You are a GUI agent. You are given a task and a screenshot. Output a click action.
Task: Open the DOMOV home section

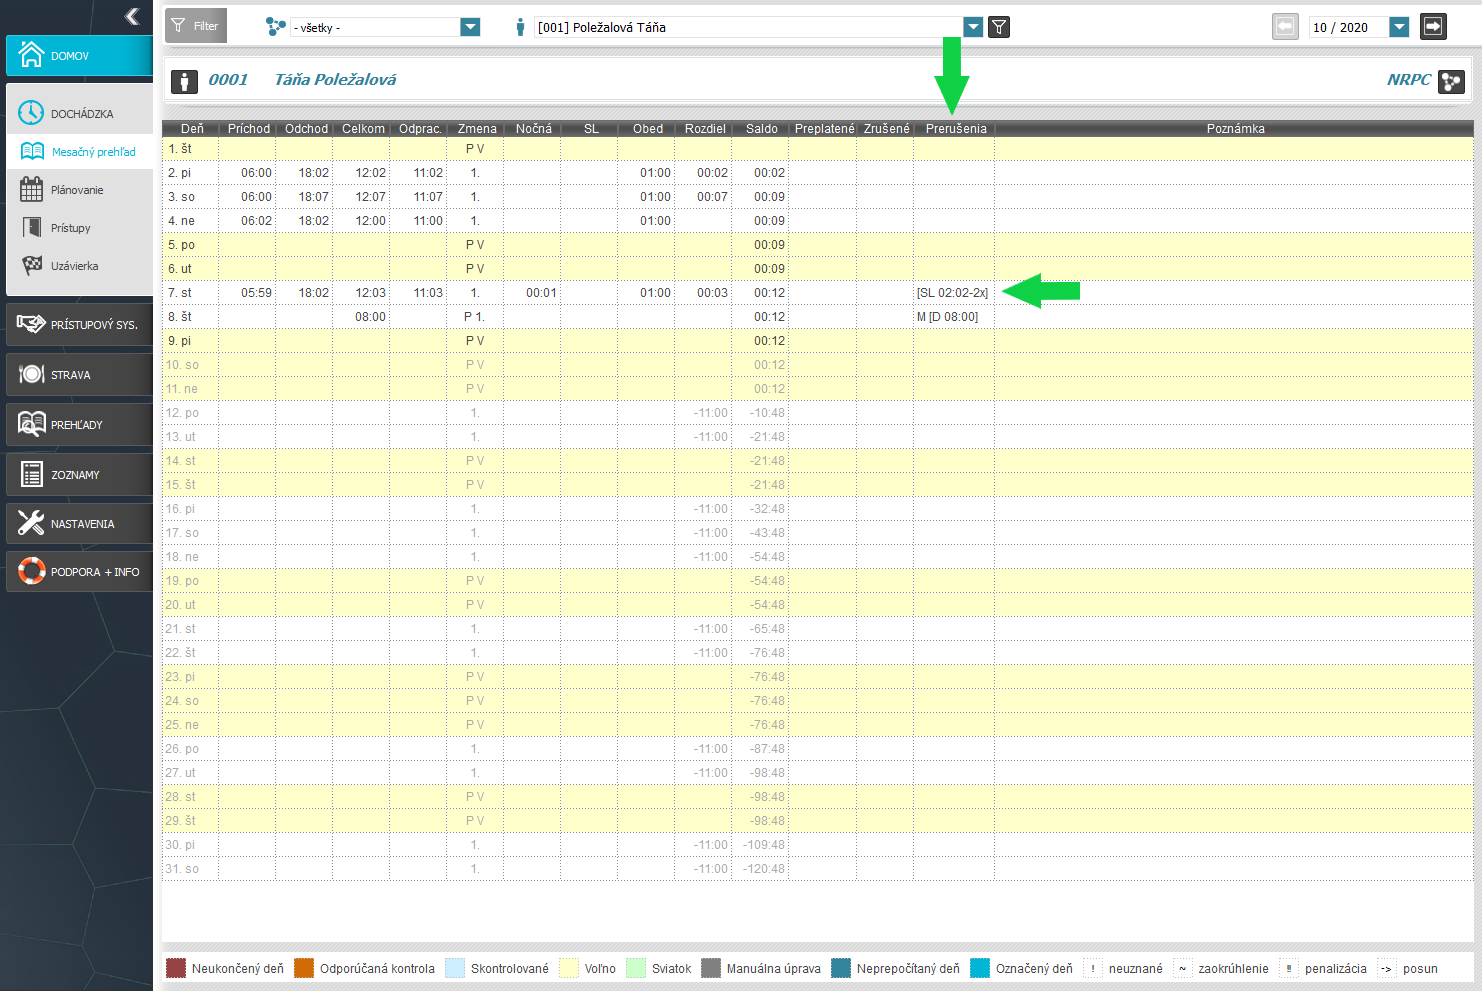point(79,56)
